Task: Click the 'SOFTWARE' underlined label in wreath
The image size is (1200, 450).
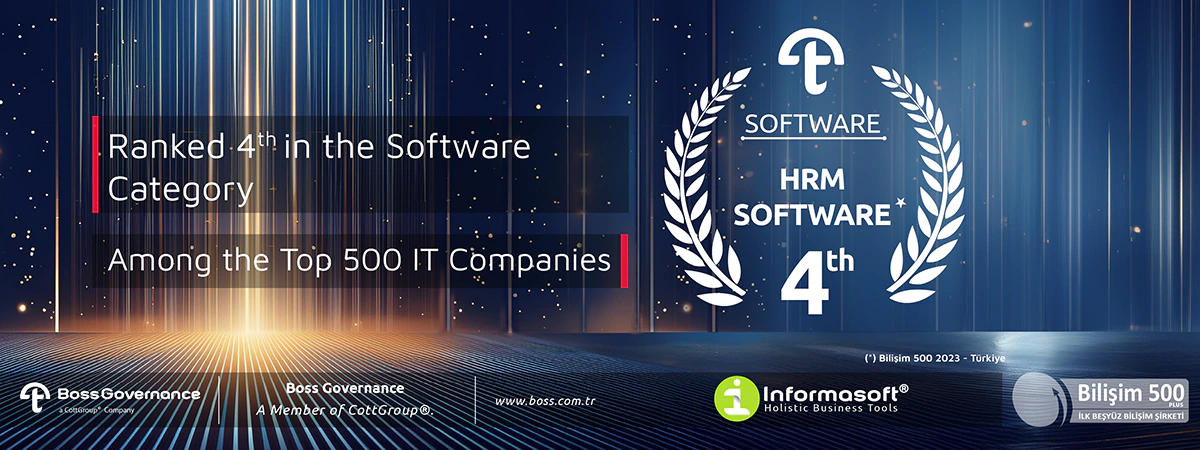Action: pyautogui.click(x=812, y=125)
